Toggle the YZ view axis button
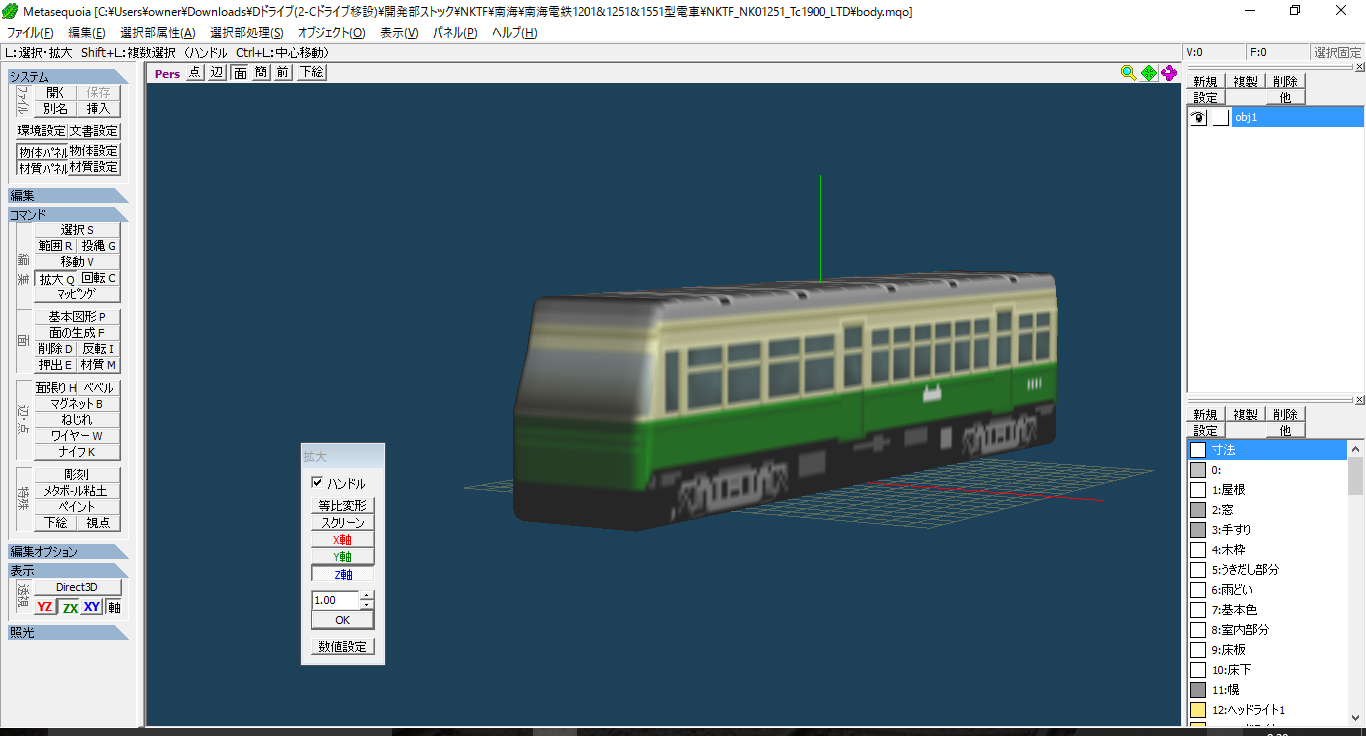1366x736 pixels. (45, 607)
